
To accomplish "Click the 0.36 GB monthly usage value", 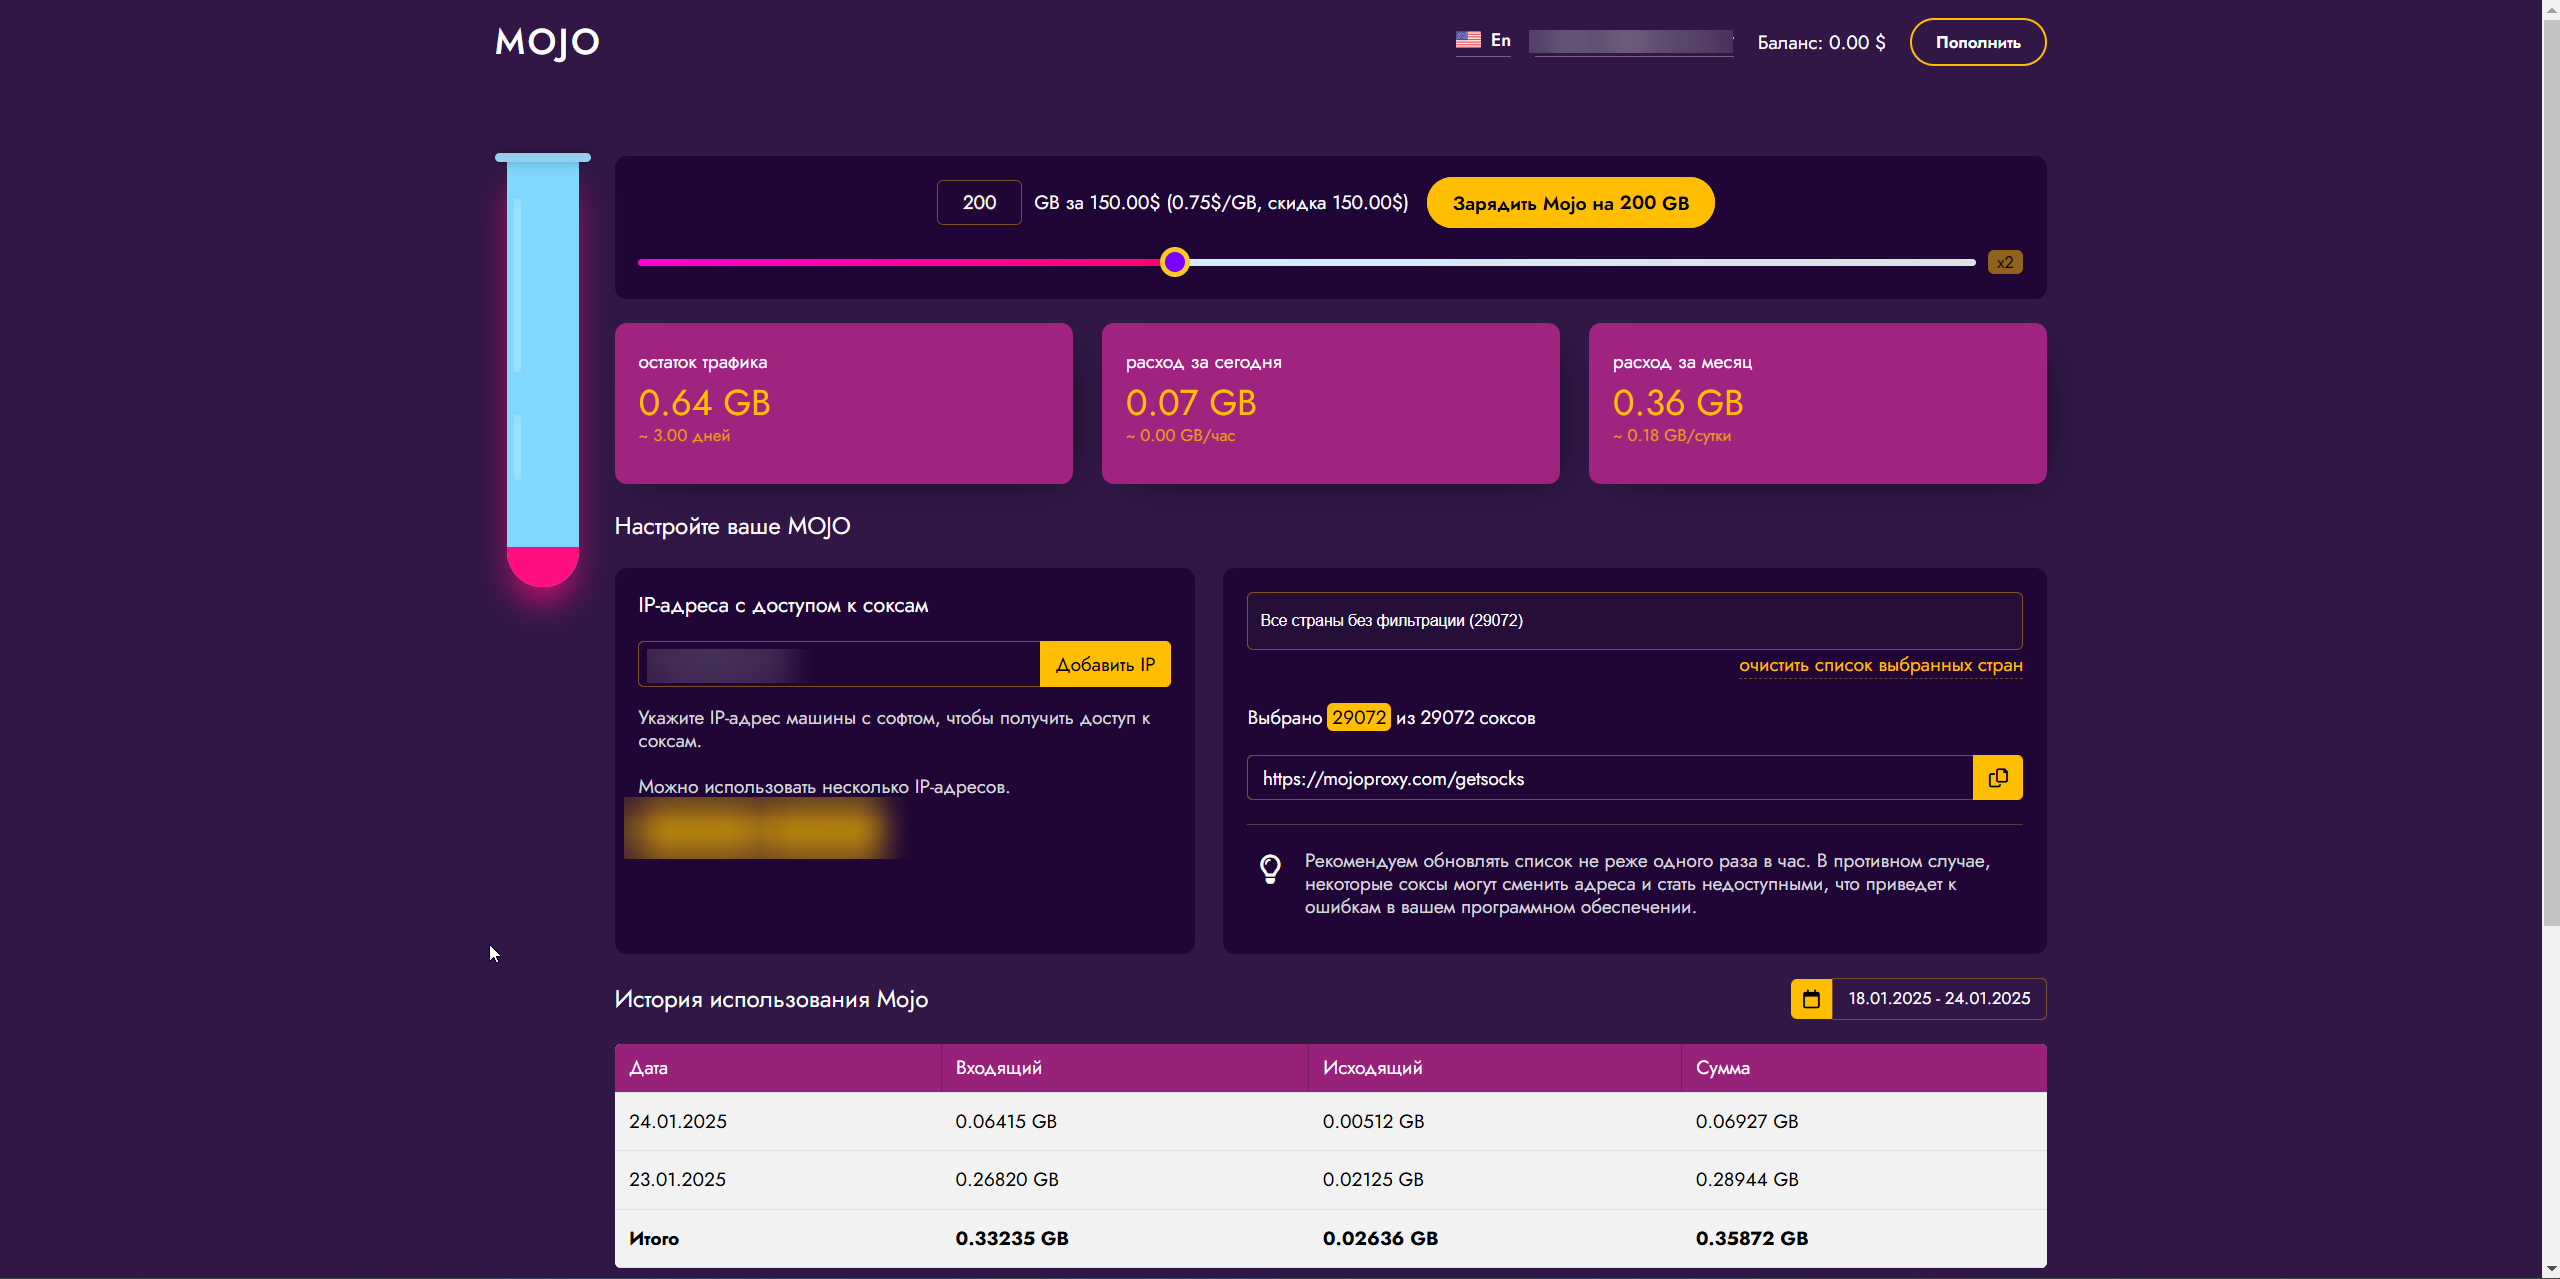I will tap(1678, 403).
